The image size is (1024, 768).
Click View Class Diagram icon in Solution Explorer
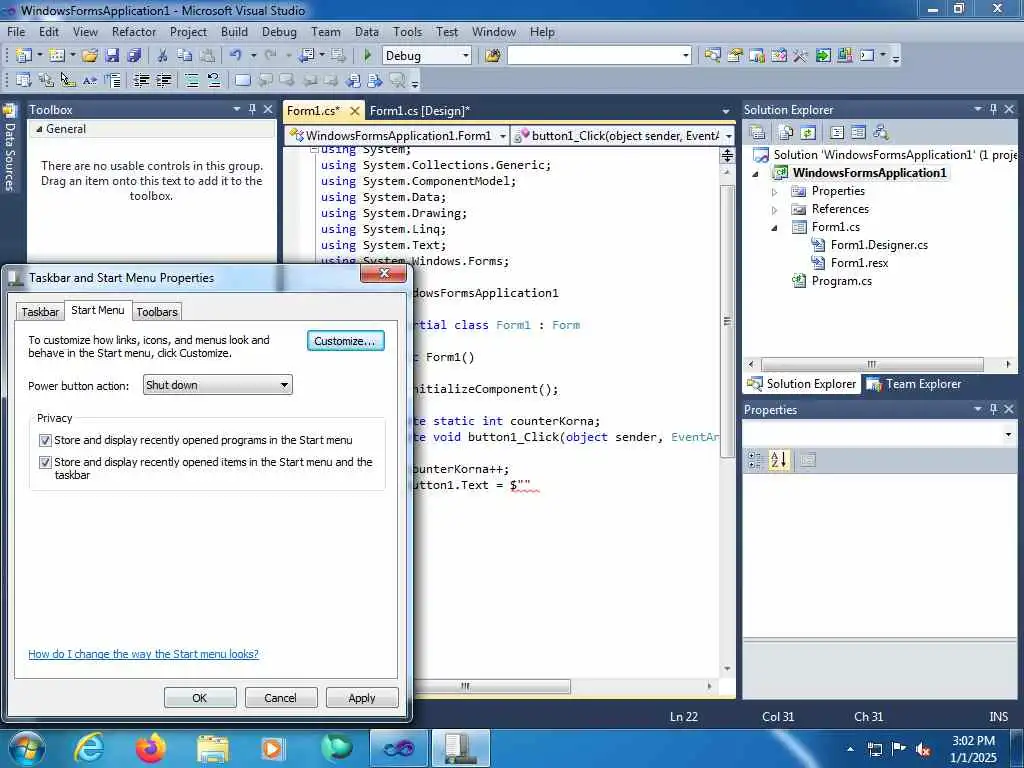click(x=881, y=133)
